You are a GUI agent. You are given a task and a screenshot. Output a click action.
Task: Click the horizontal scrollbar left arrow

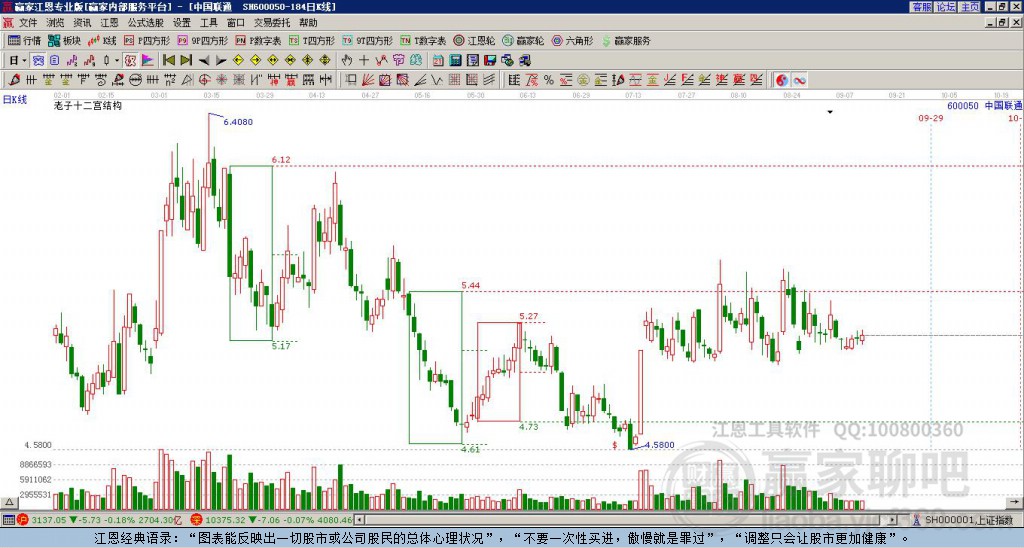point(360,521)
